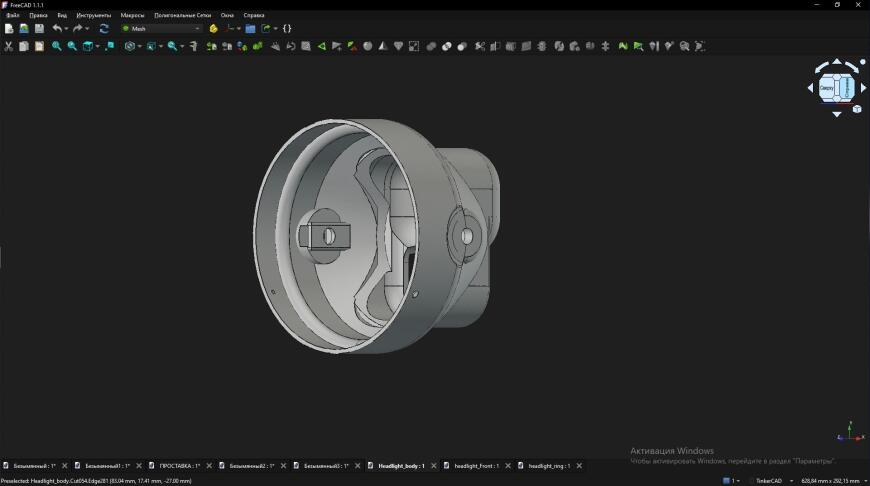
Task: Open the Правка menu
Action: [x=38, y=15]
